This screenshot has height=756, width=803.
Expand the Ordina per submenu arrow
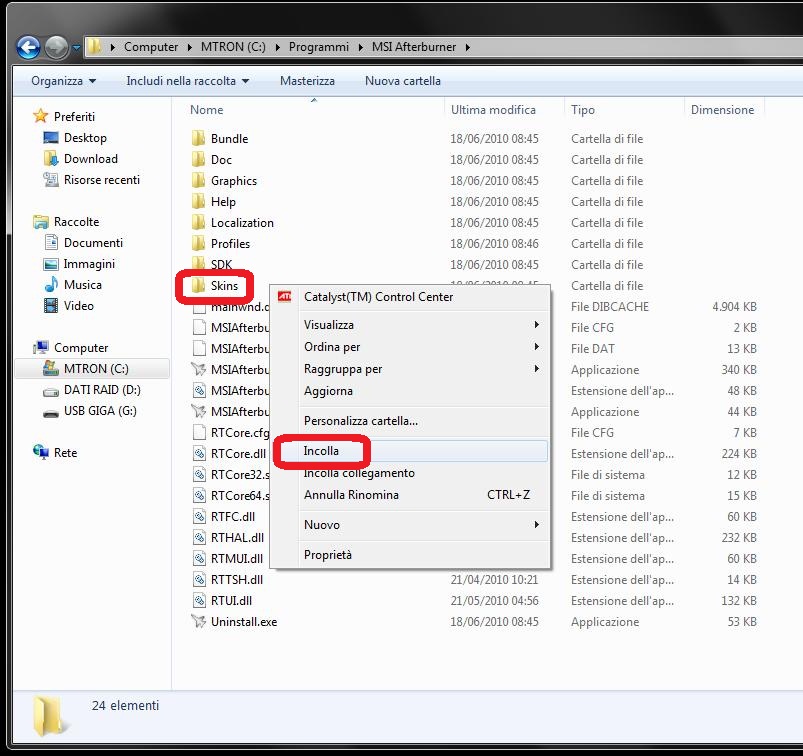(536, 347)
